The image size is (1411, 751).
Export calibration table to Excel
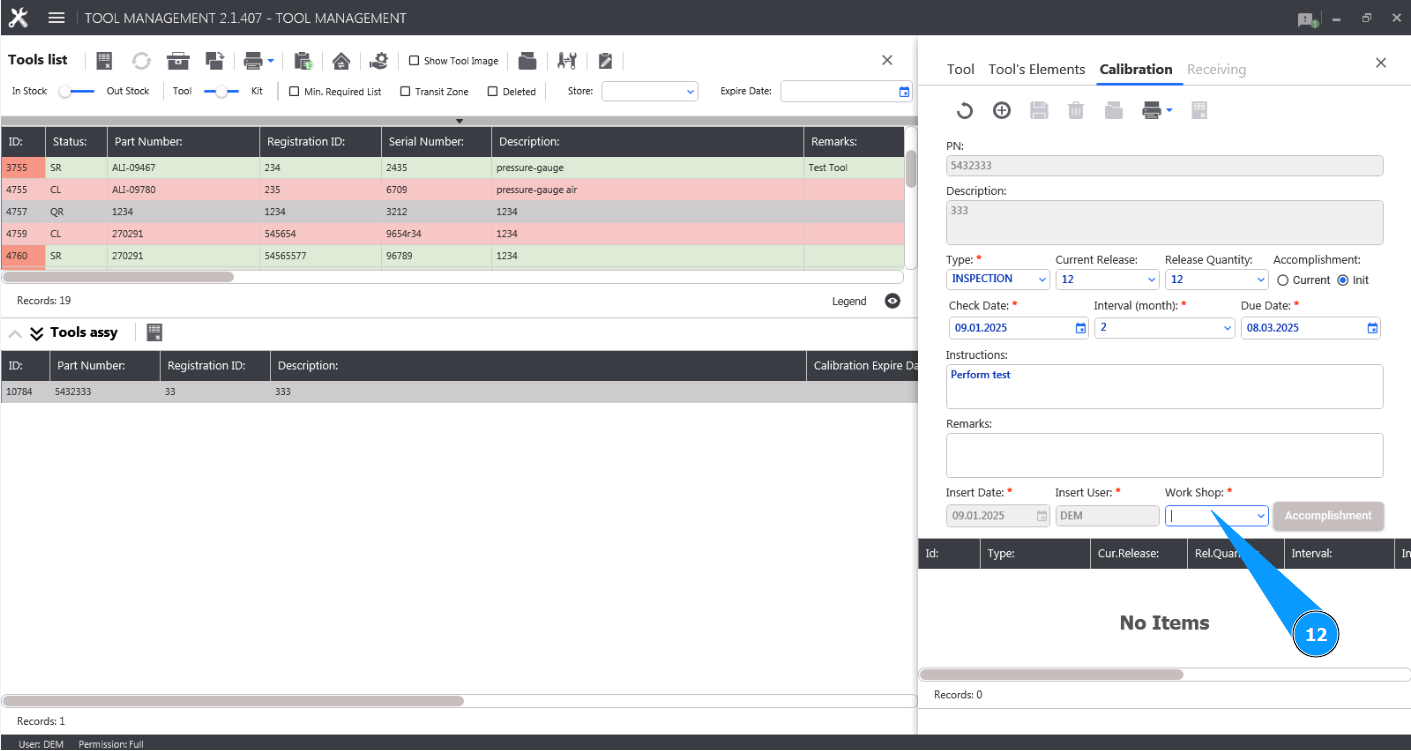1200,111
